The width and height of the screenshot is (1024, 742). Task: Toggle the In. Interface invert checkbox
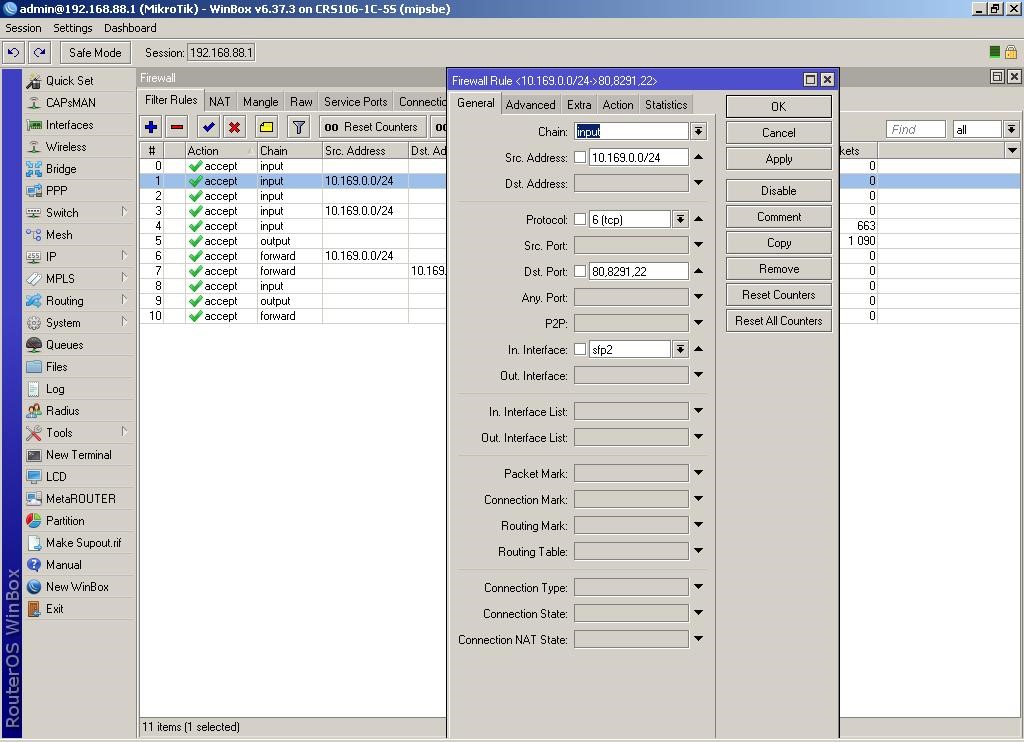[x=580, y=349]
